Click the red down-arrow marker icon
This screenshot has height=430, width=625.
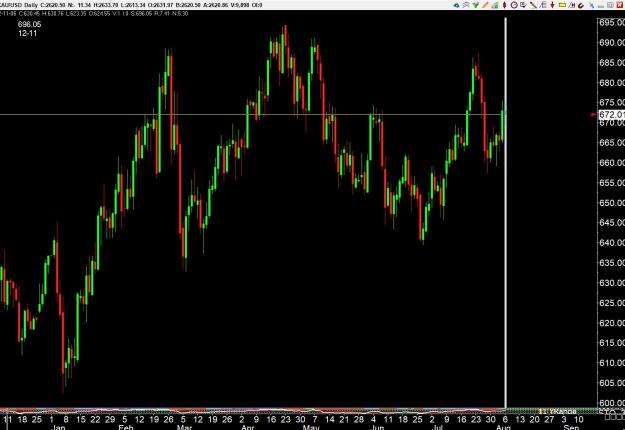pos(552,5)
